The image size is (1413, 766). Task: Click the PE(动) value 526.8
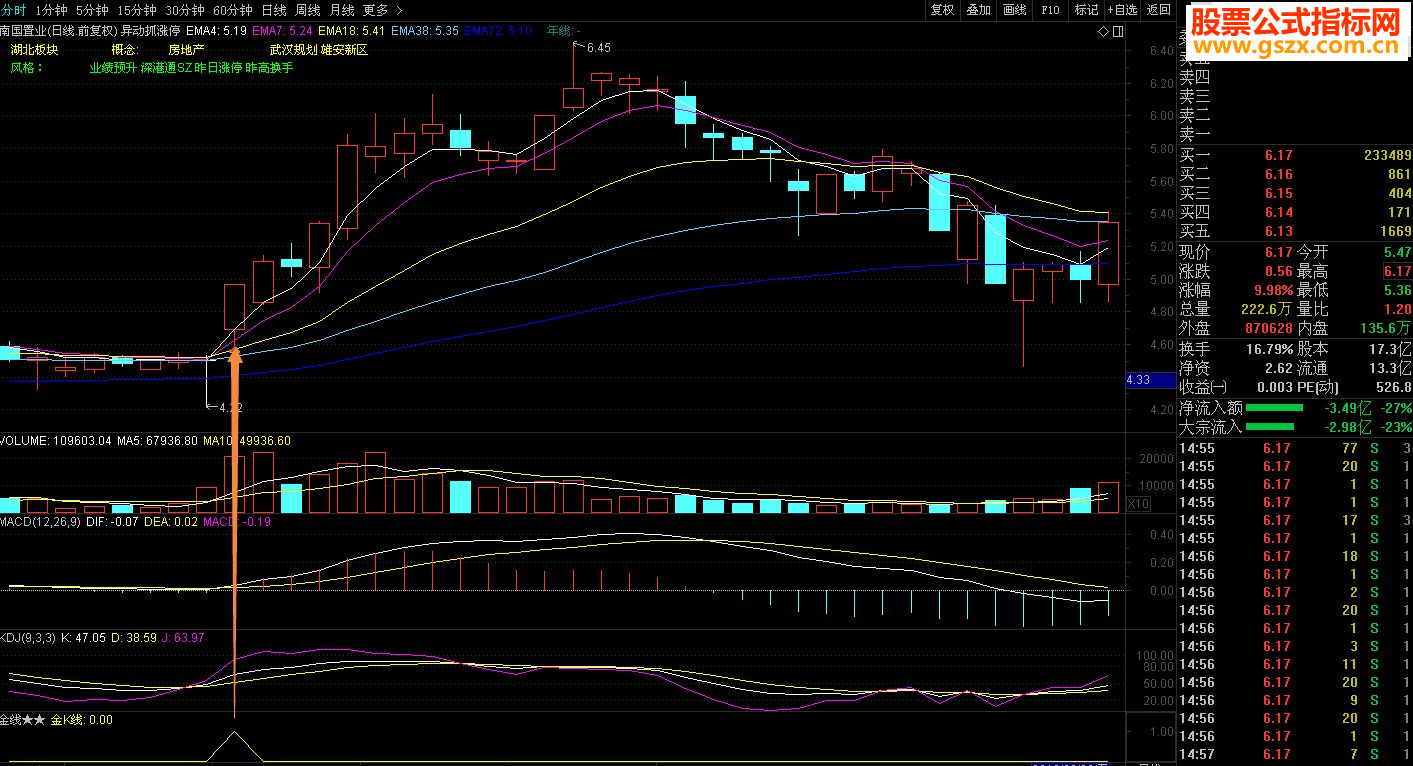point(1393,387)
